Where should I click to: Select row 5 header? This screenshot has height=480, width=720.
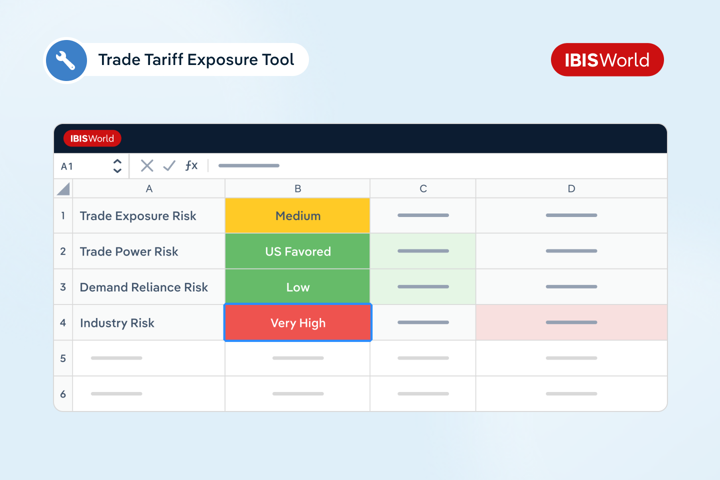tap(63, 358)
